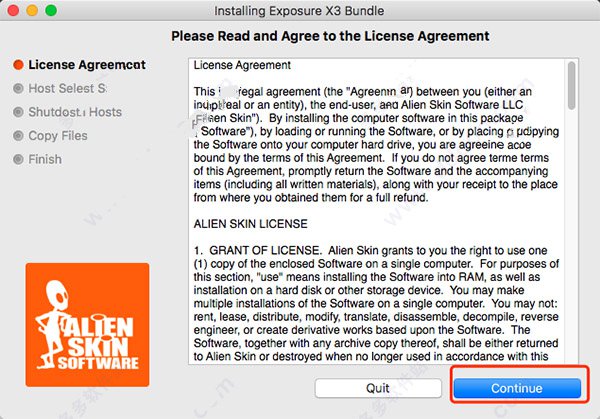Select the License Agreement step label
The image size is (600, 419).
pyautogui.click(x=87, y=65)
